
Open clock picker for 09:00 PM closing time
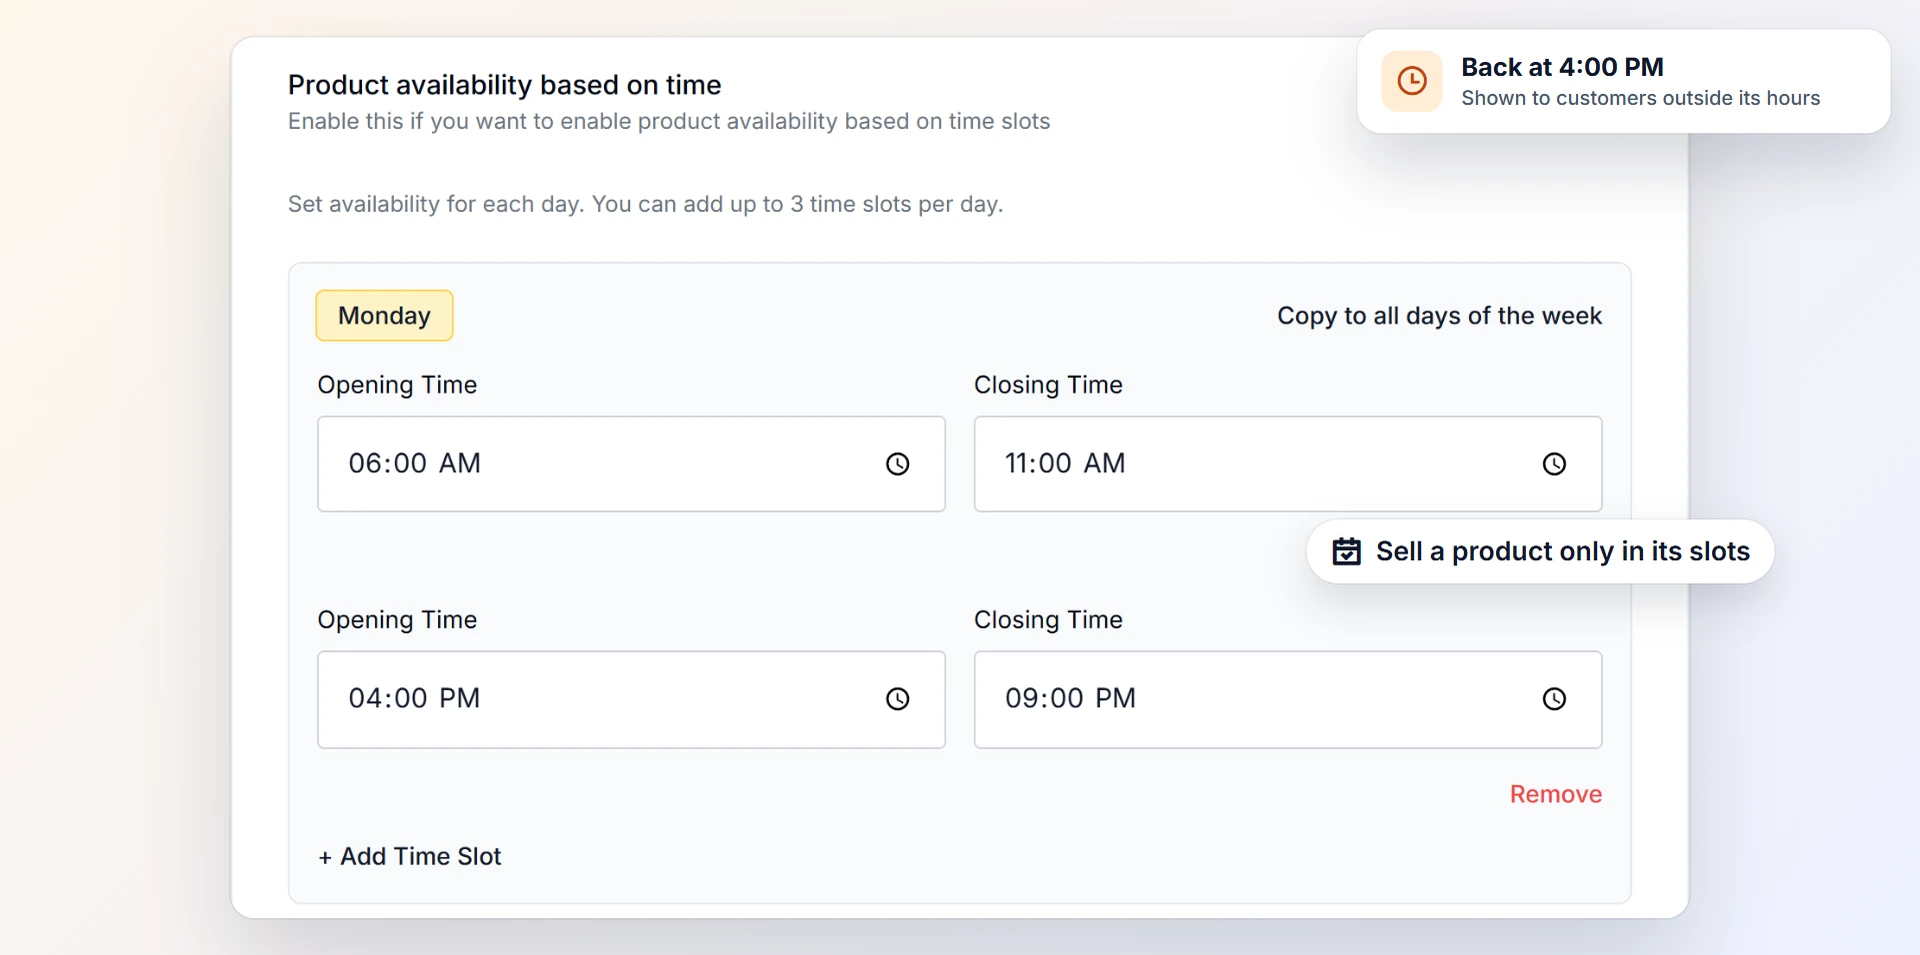pyautogui.click(x=1554, y=699)
